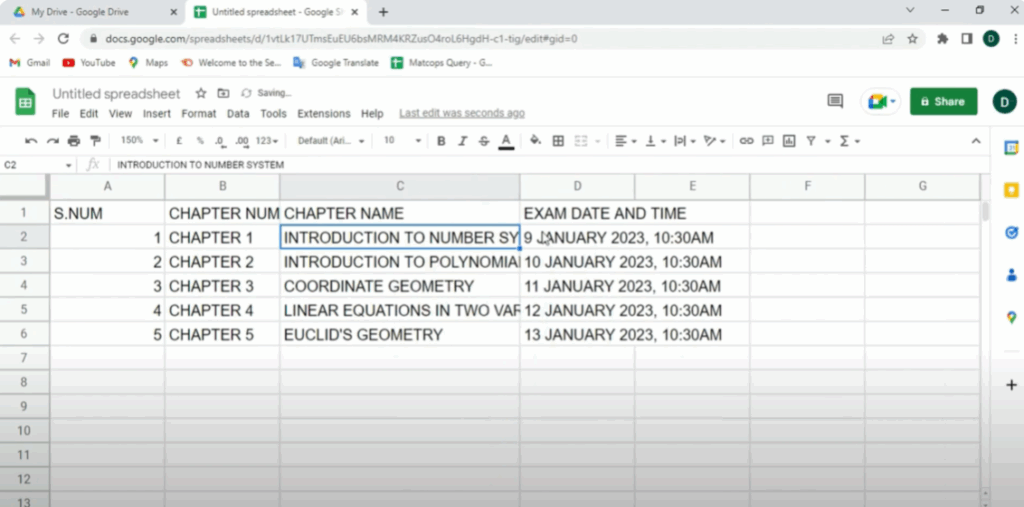Open the borders tool

point(558,141)
